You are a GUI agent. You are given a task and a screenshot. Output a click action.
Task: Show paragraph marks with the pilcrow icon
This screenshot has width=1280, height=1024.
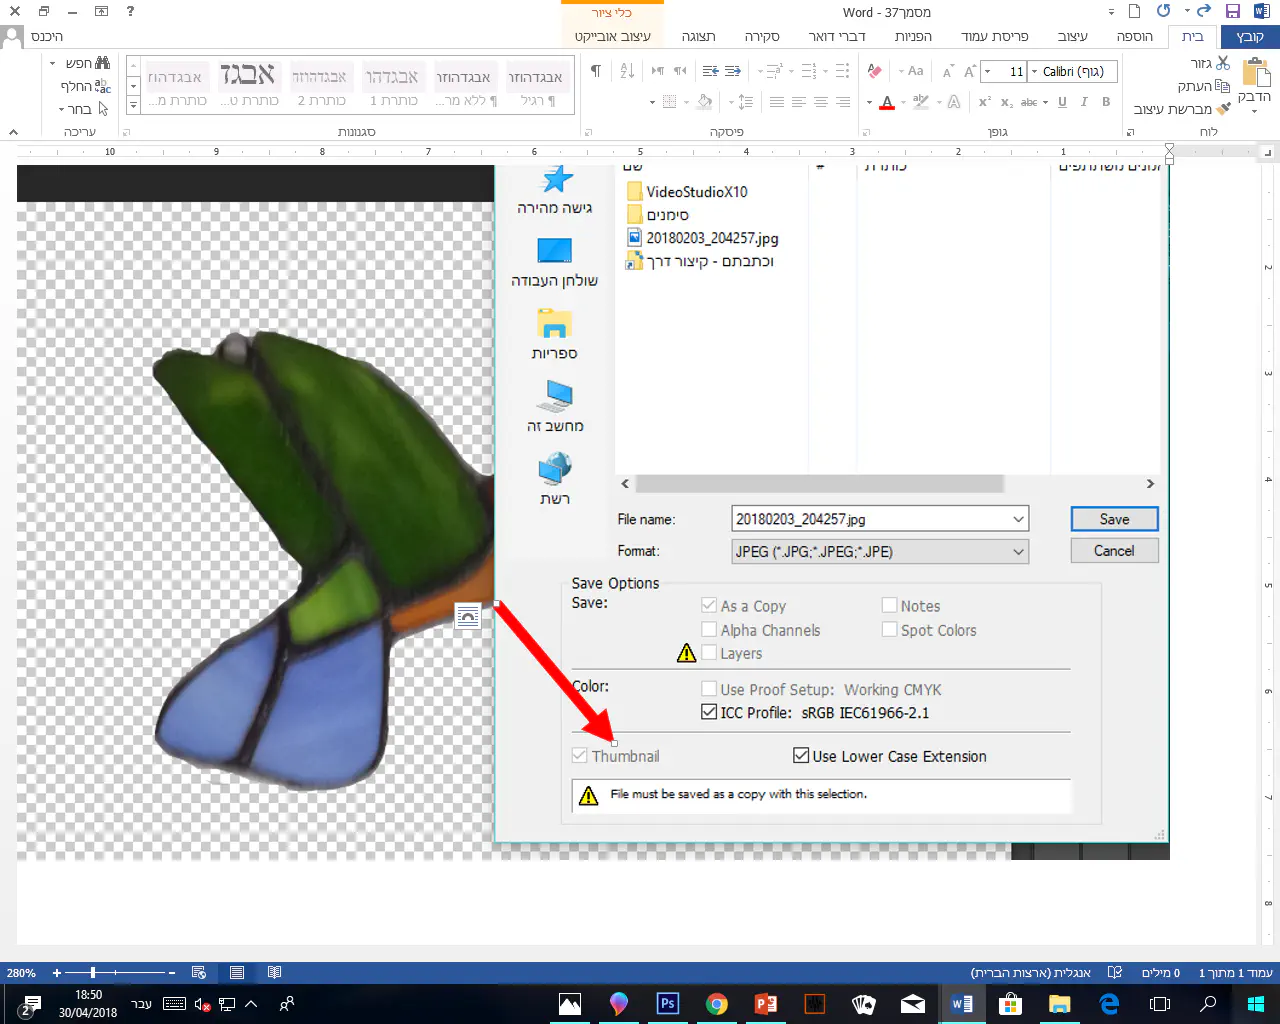click(x=596, y=71)
